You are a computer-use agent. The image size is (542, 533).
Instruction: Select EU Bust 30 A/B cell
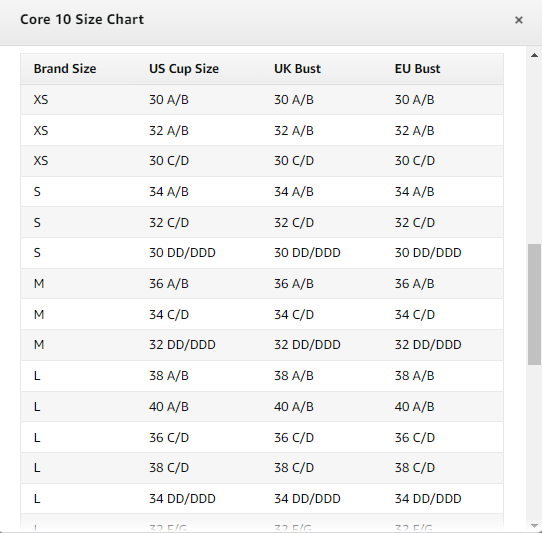click(414, 100)
